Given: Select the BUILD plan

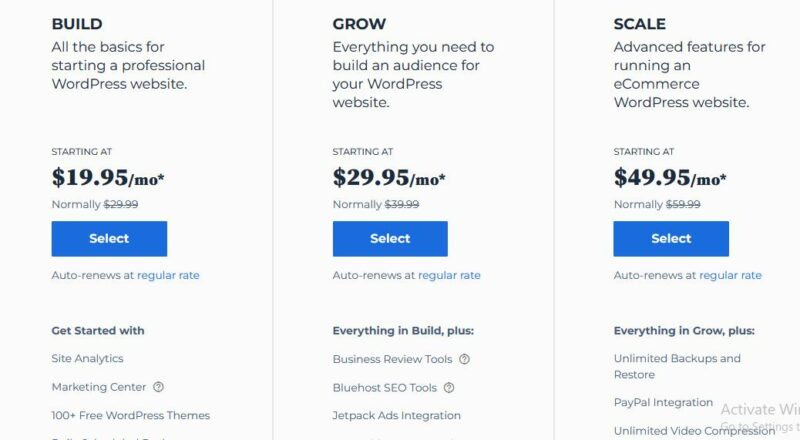Looking at the screenshot, I should 109,238.
